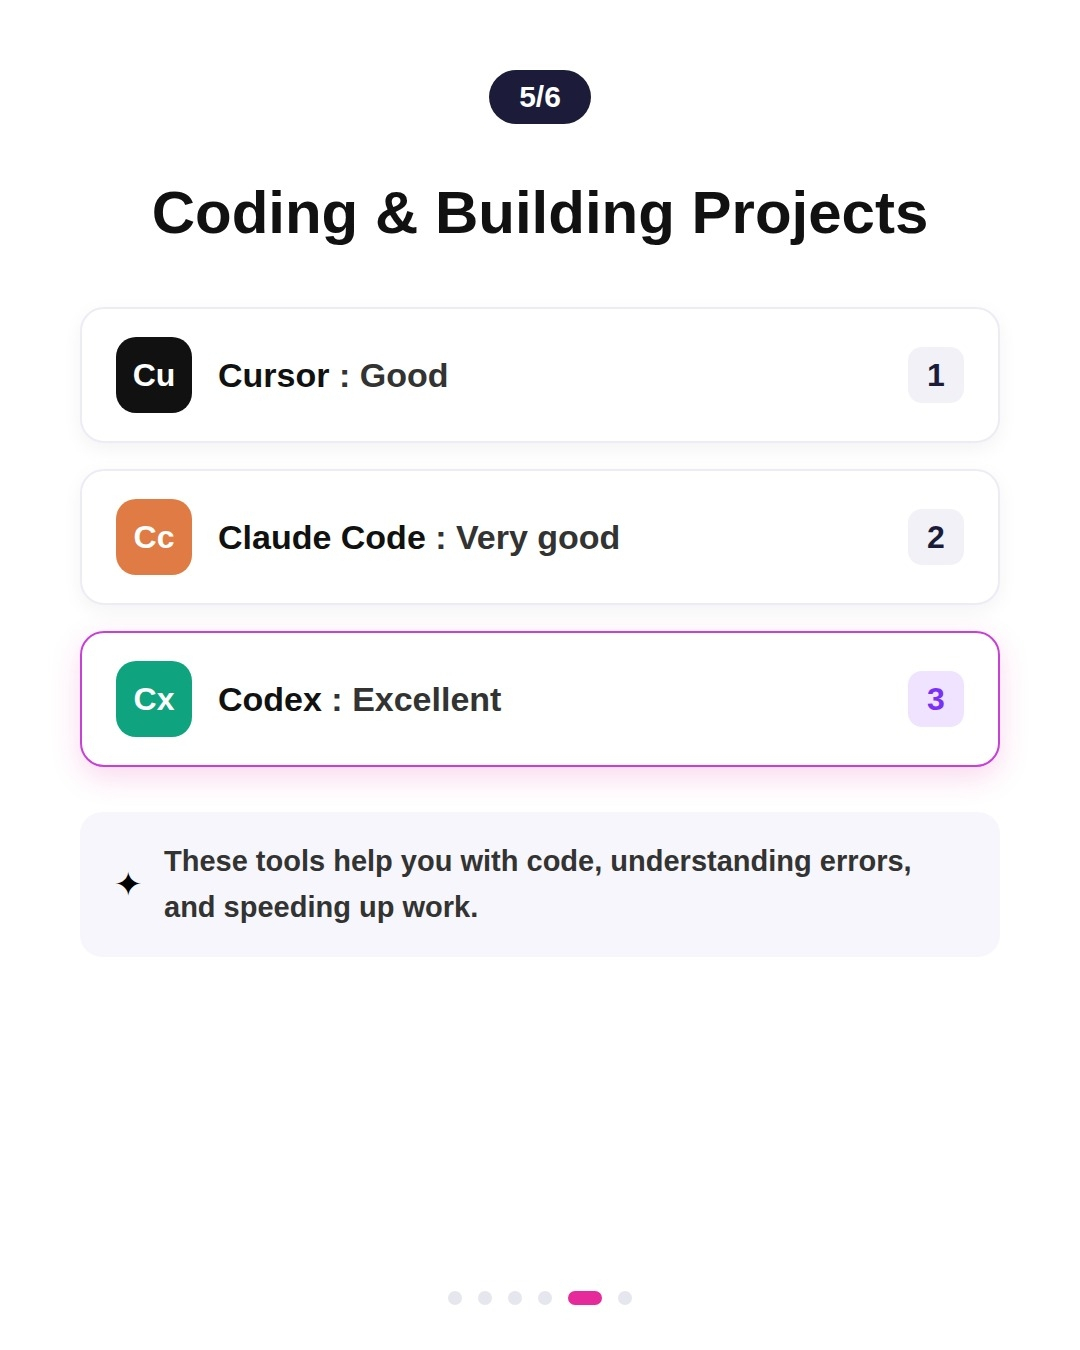Click the green Cx Codex icon
1080x1350 pixels.
(154, 699)
